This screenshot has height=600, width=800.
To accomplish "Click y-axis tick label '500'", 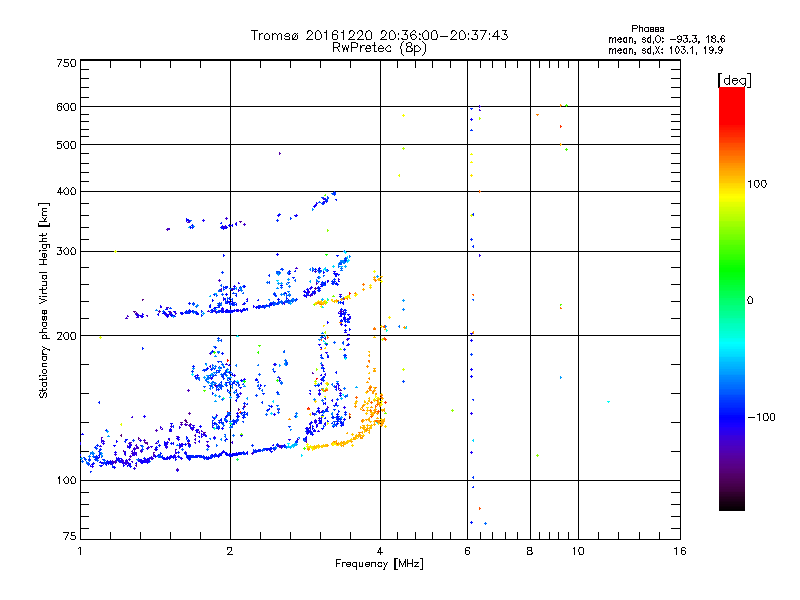I will pos(66,145).
